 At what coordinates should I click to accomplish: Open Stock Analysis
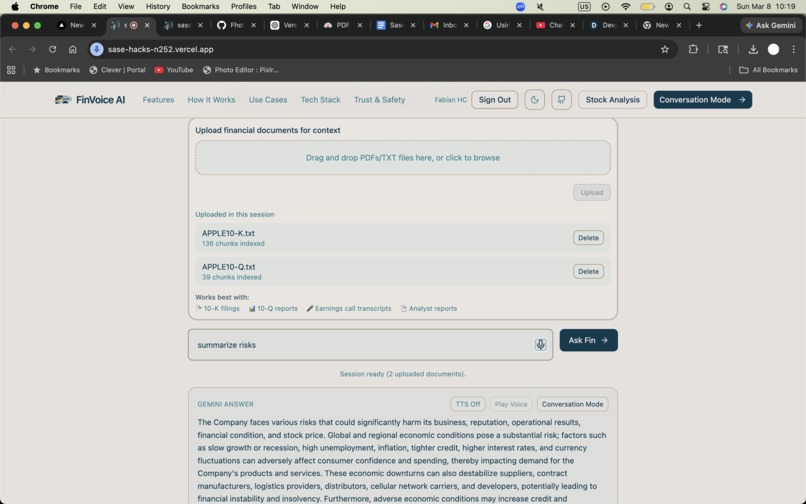pyautogui.click(x=612, y=100)
